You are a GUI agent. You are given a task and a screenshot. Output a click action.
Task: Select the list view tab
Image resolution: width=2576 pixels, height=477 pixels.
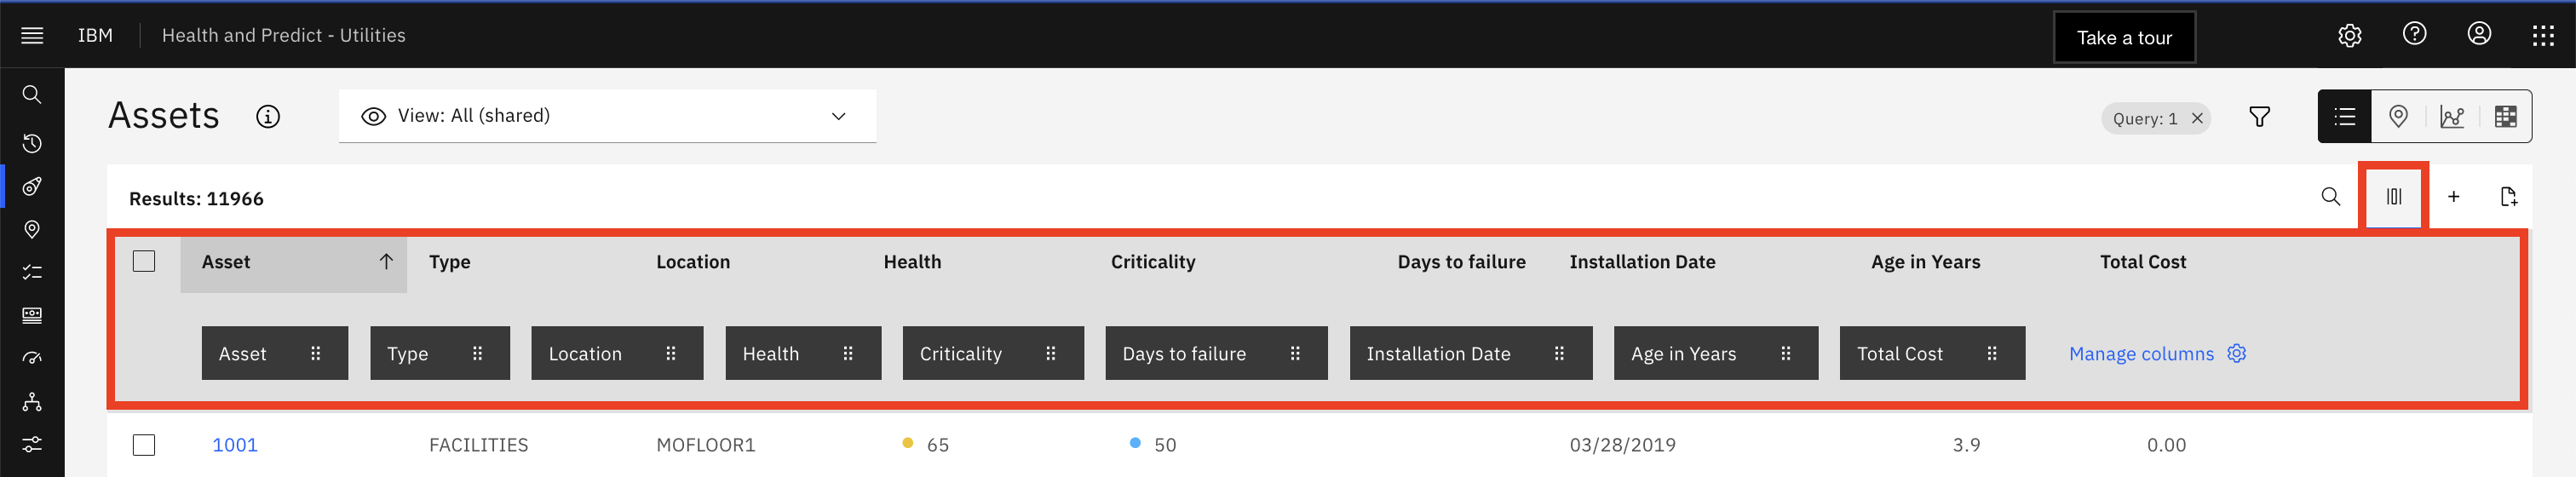click(x=2344, y=117)
